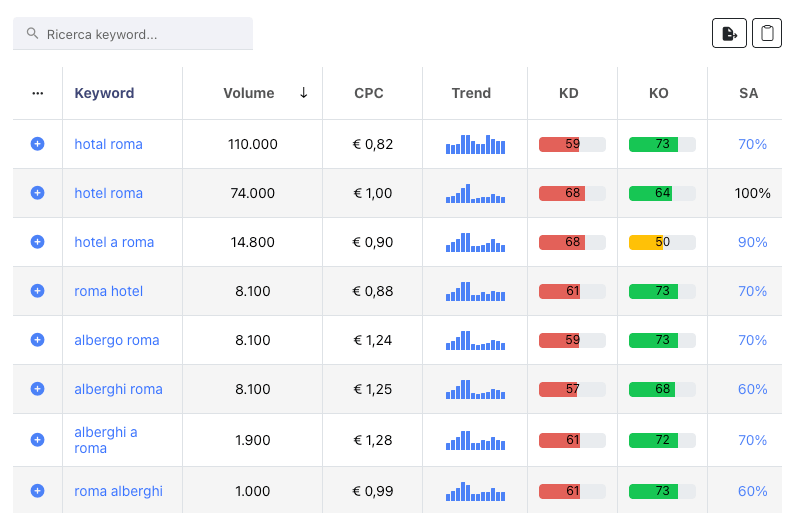The height and width of the screenshot is (513, 798).
Task: Add the albergo roma keyword with plus
Action: [x=37, y=339]
